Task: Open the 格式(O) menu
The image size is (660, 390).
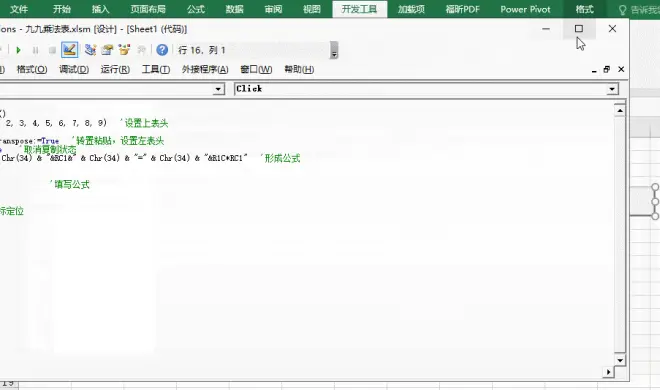Action: (x=32, y=69)
